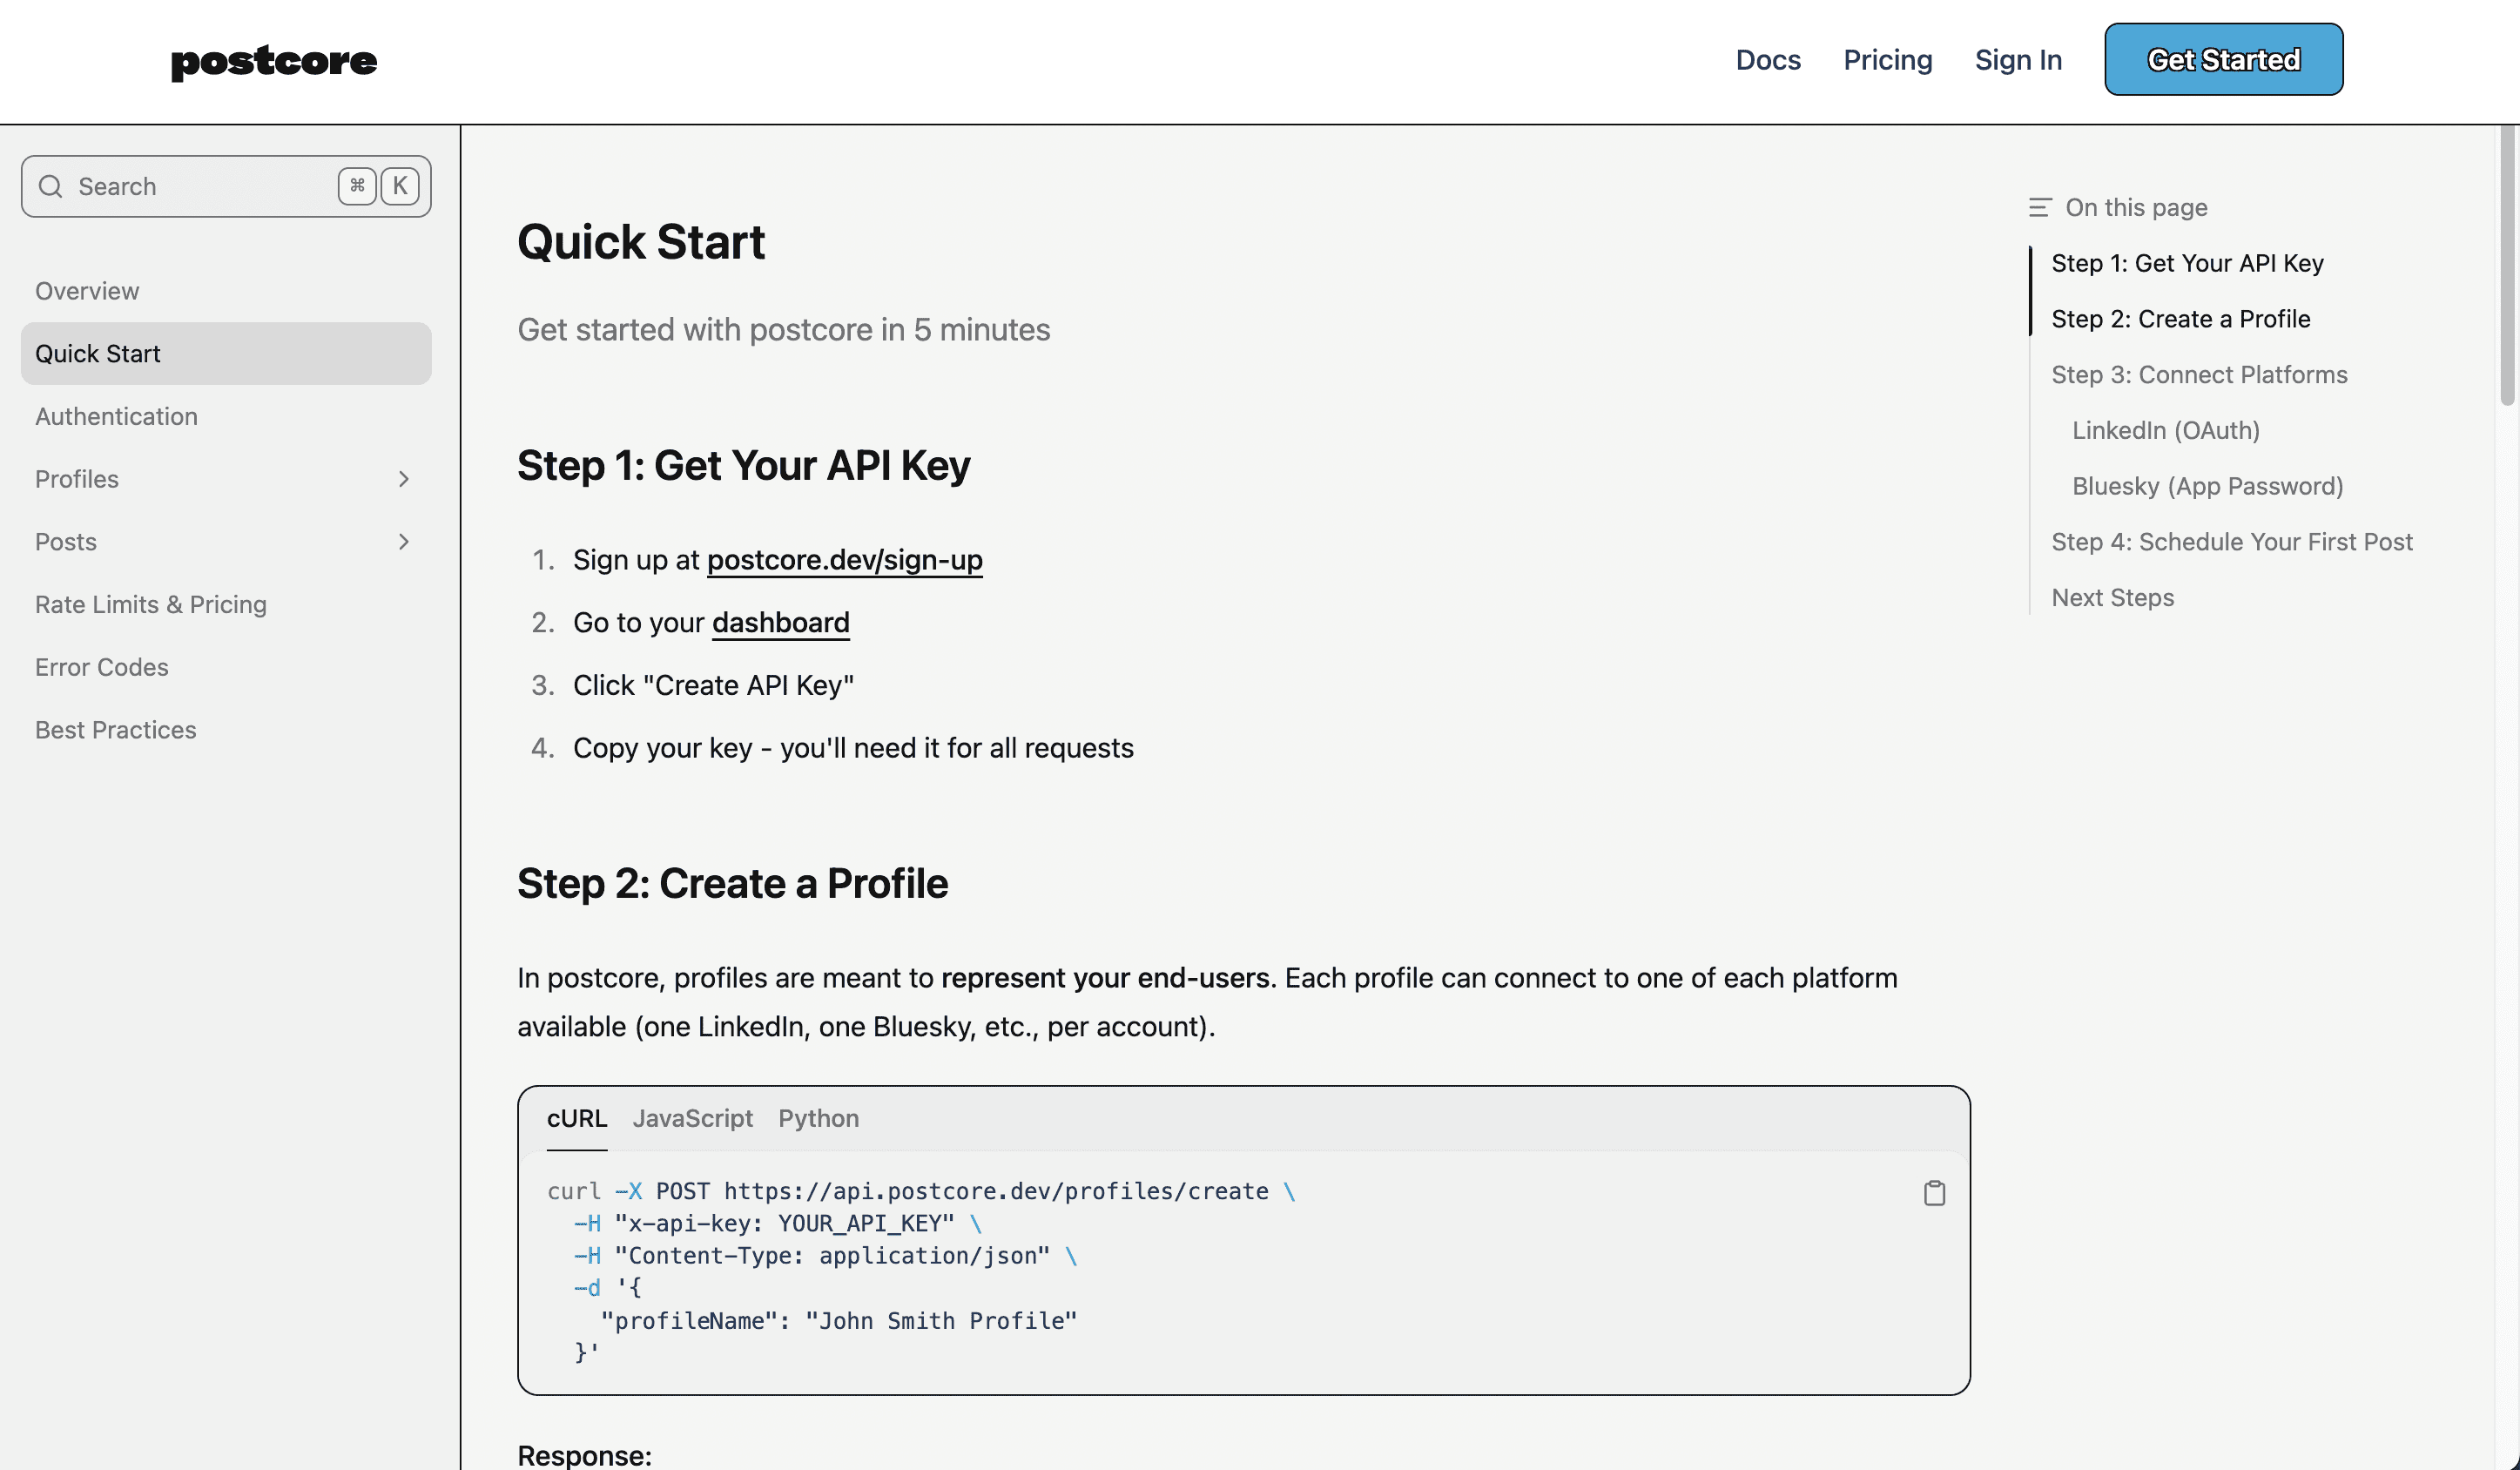Viewport: 2520px width, 1470px height.
Task: Expand the Profiles sidebar section
Action: (403, 479)
